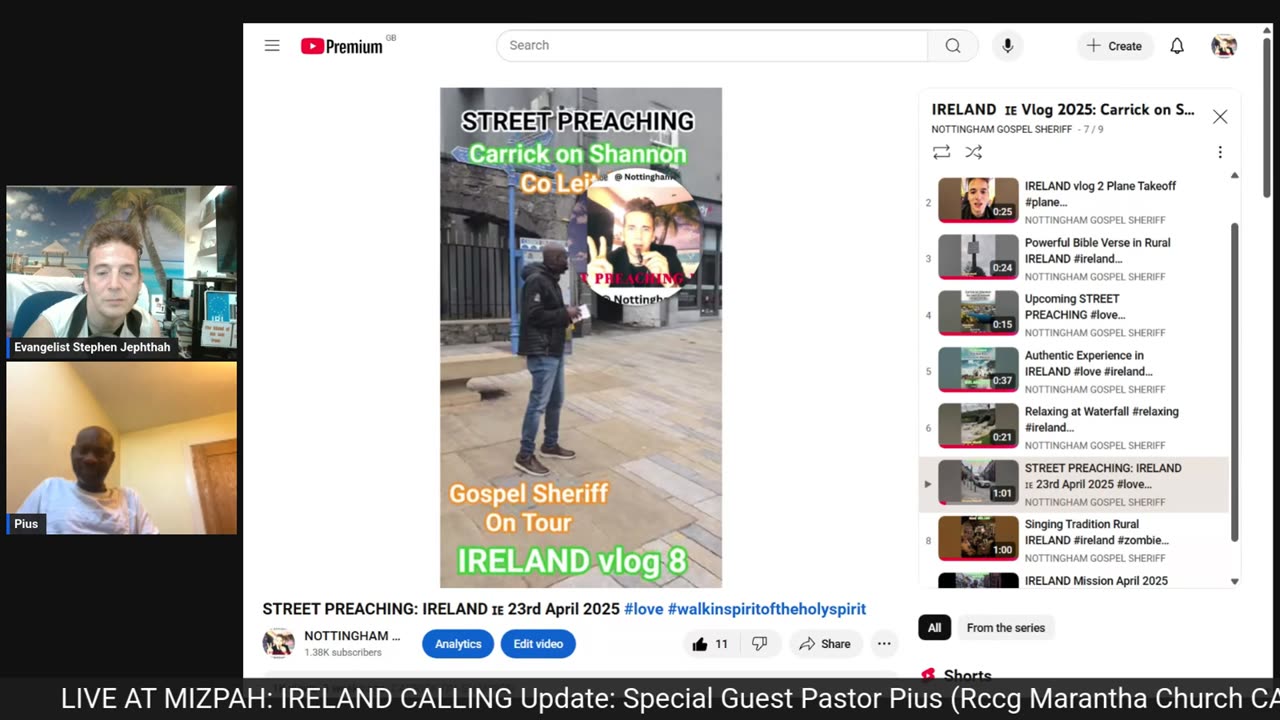Image resolution: width=1280 pixels, height=720 pixels.
Task: Open the Create button
Action: click(x=1115, y=46)
